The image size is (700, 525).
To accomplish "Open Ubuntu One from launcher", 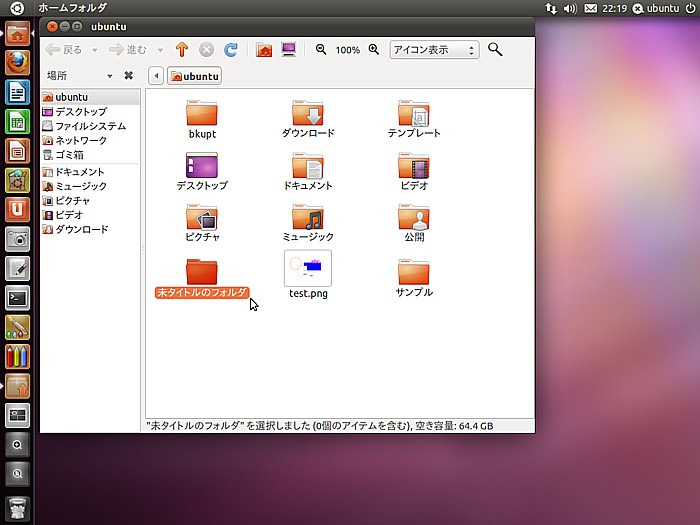I will (17, 209).
